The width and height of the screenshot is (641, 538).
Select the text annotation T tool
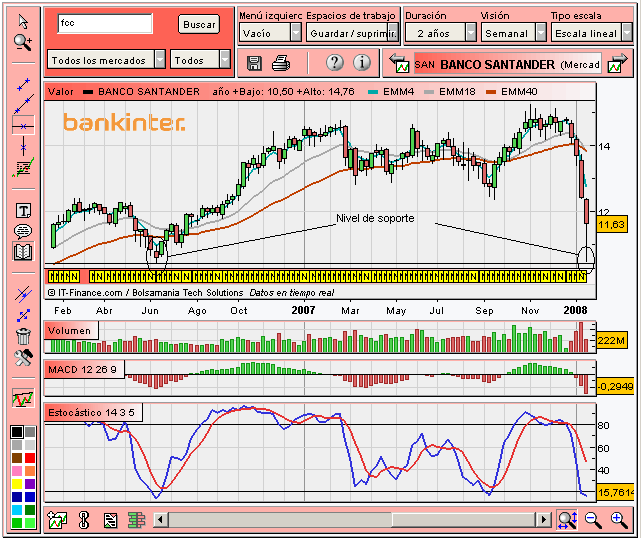click(x=23, y=211)
